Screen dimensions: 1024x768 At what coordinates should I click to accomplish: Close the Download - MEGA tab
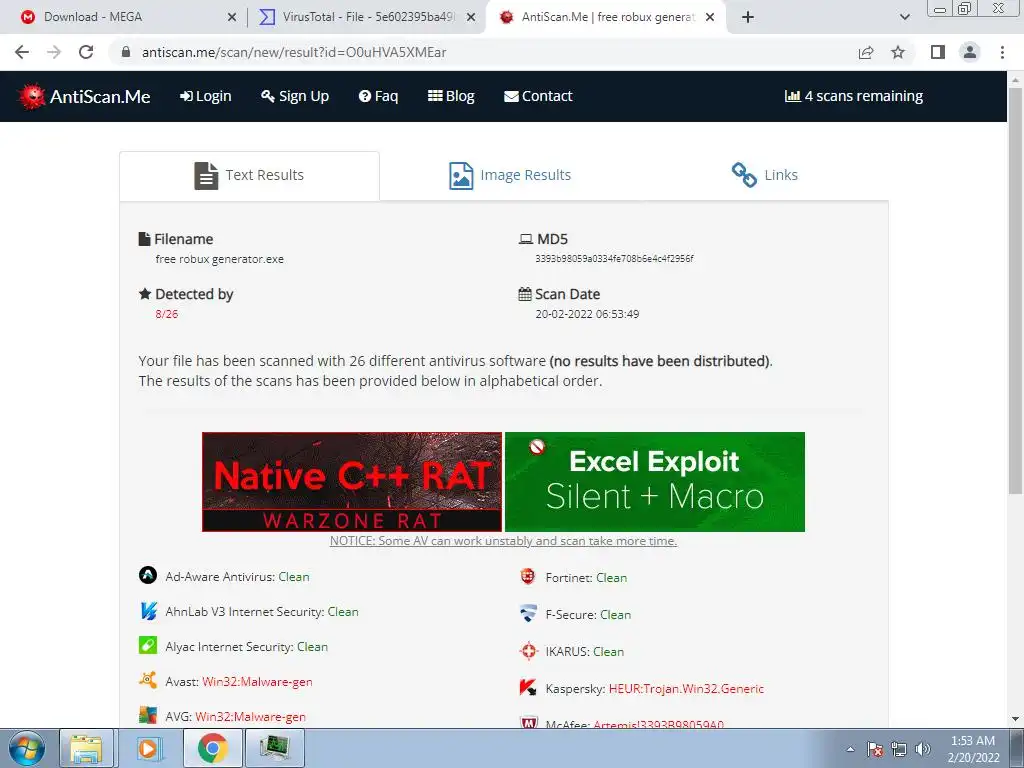tap(232, 18)
